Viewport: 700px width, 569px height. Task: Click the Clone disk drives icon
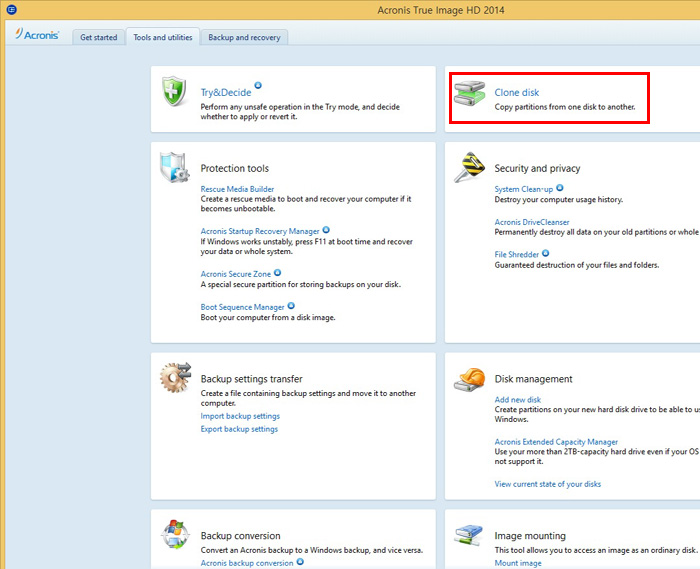click(x=469, y=93)
